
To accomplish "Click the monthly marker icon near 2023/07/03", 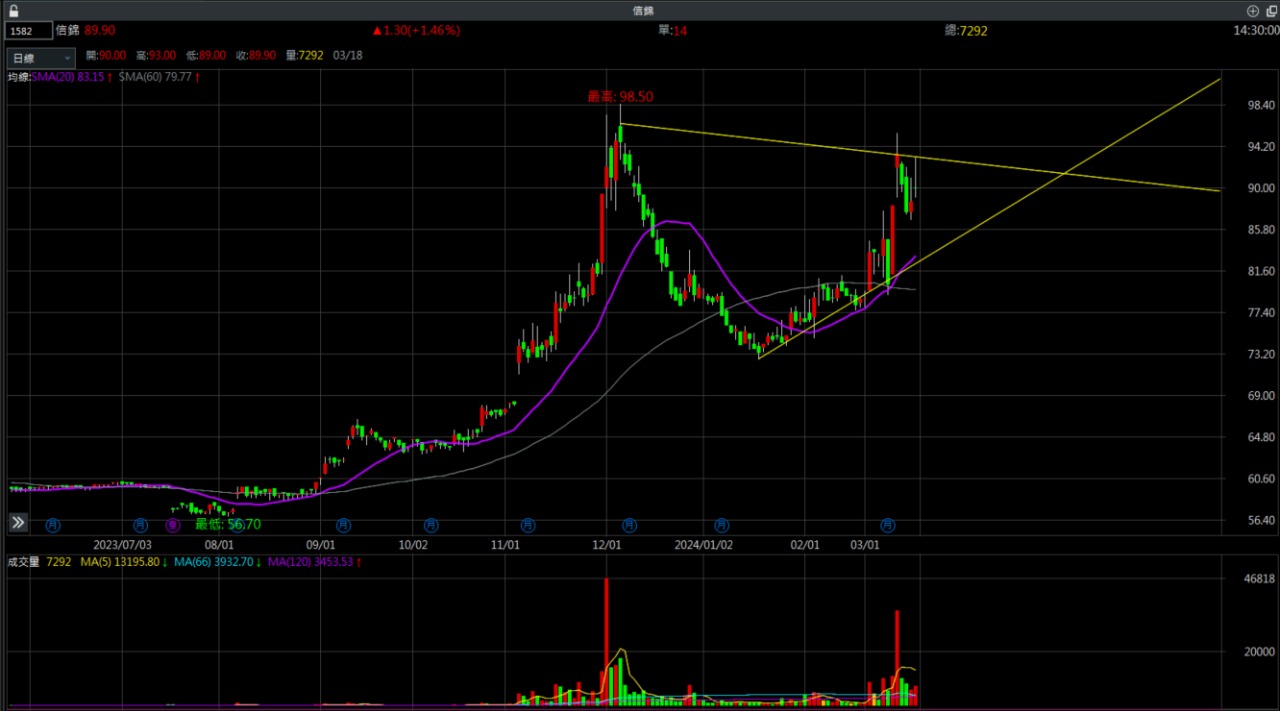I will tap(140, 525).
